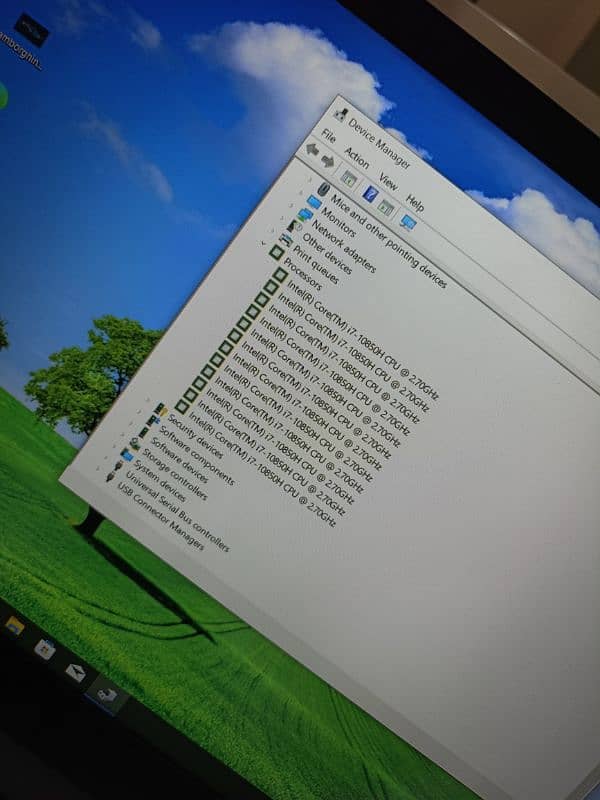Select the Software components label
Image resolution: width=600 pixels, height=800 pixels.
196,456
